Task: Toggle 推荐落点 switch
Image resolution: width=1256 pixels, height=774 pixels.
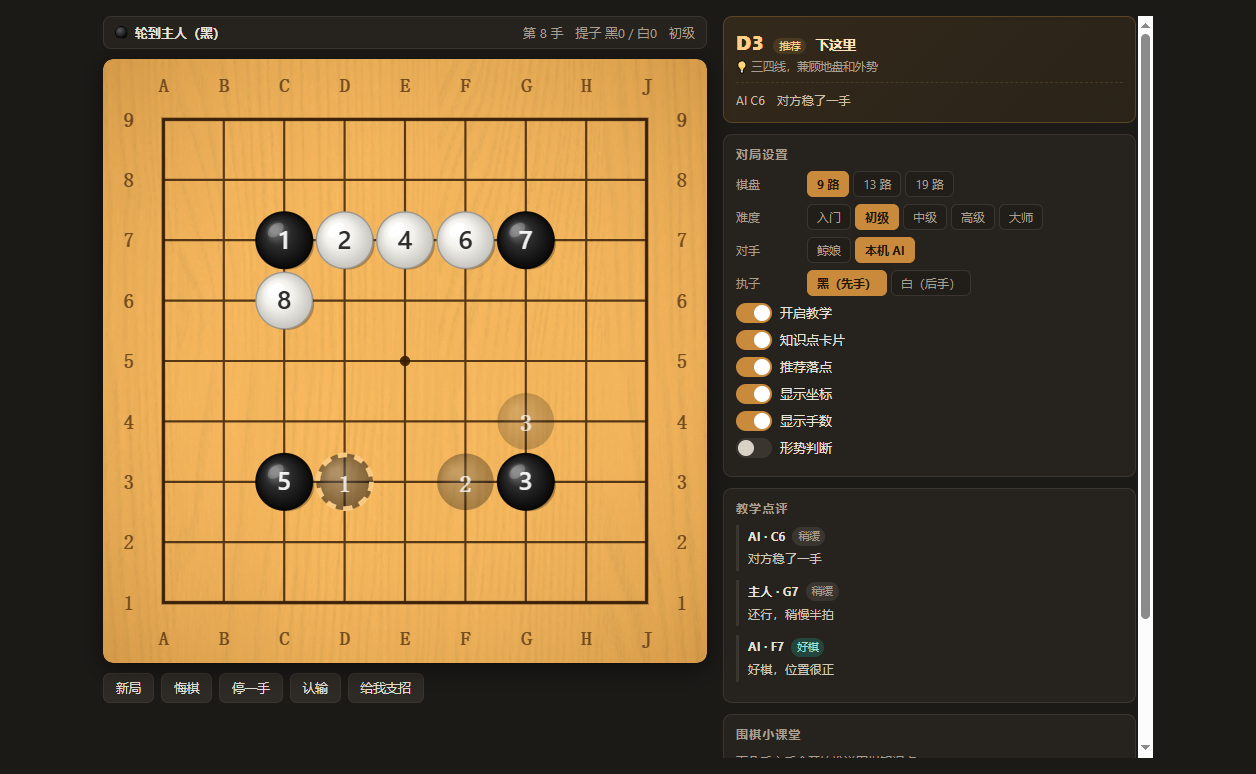Action: point(754,367)
